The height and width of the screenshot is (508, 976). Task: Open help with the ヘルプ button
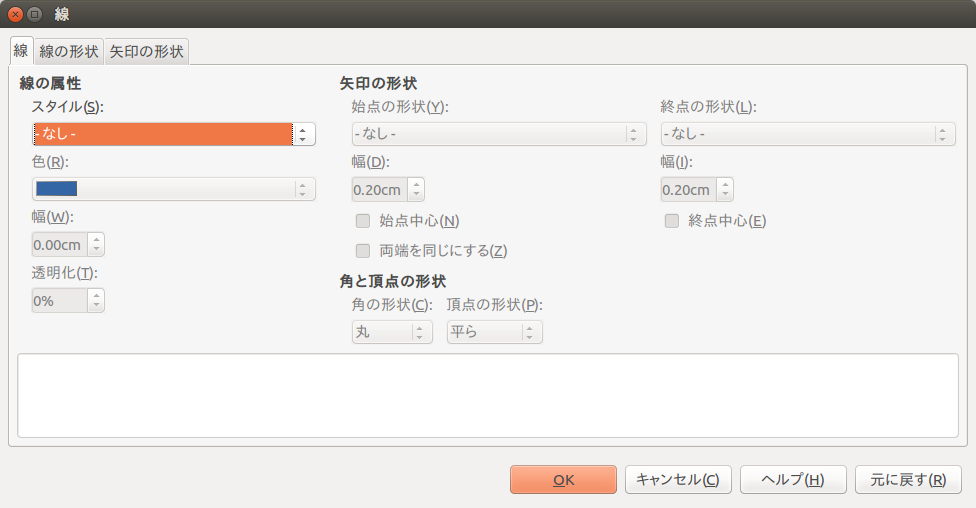point(793,479)
